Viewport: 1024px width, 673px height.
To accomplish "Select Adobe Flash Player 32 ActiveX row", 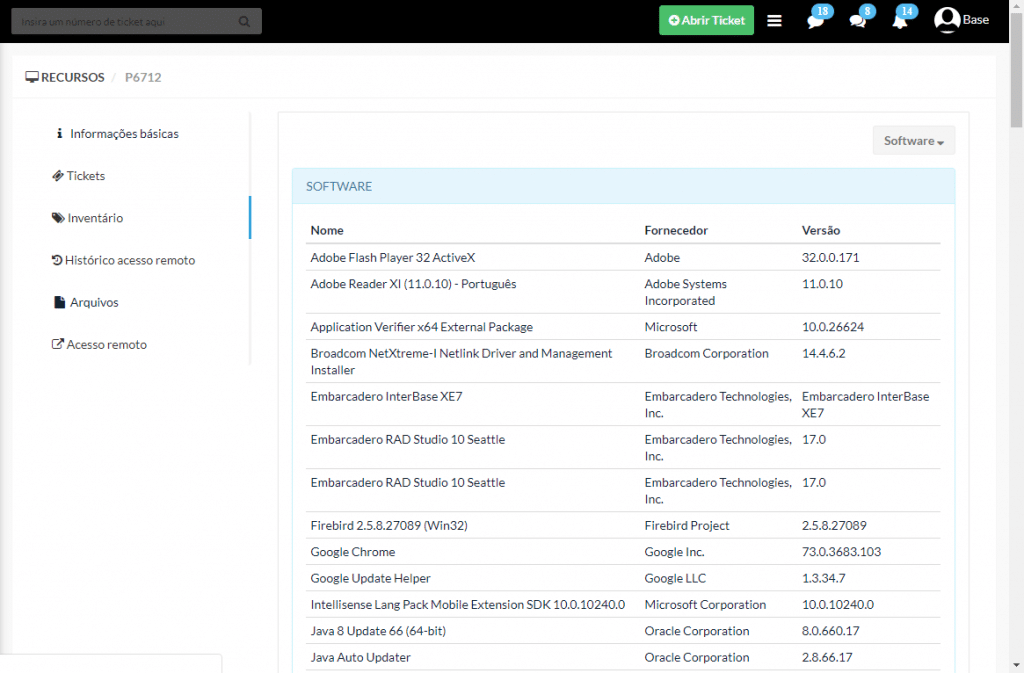I will click(x=623, y=257).
